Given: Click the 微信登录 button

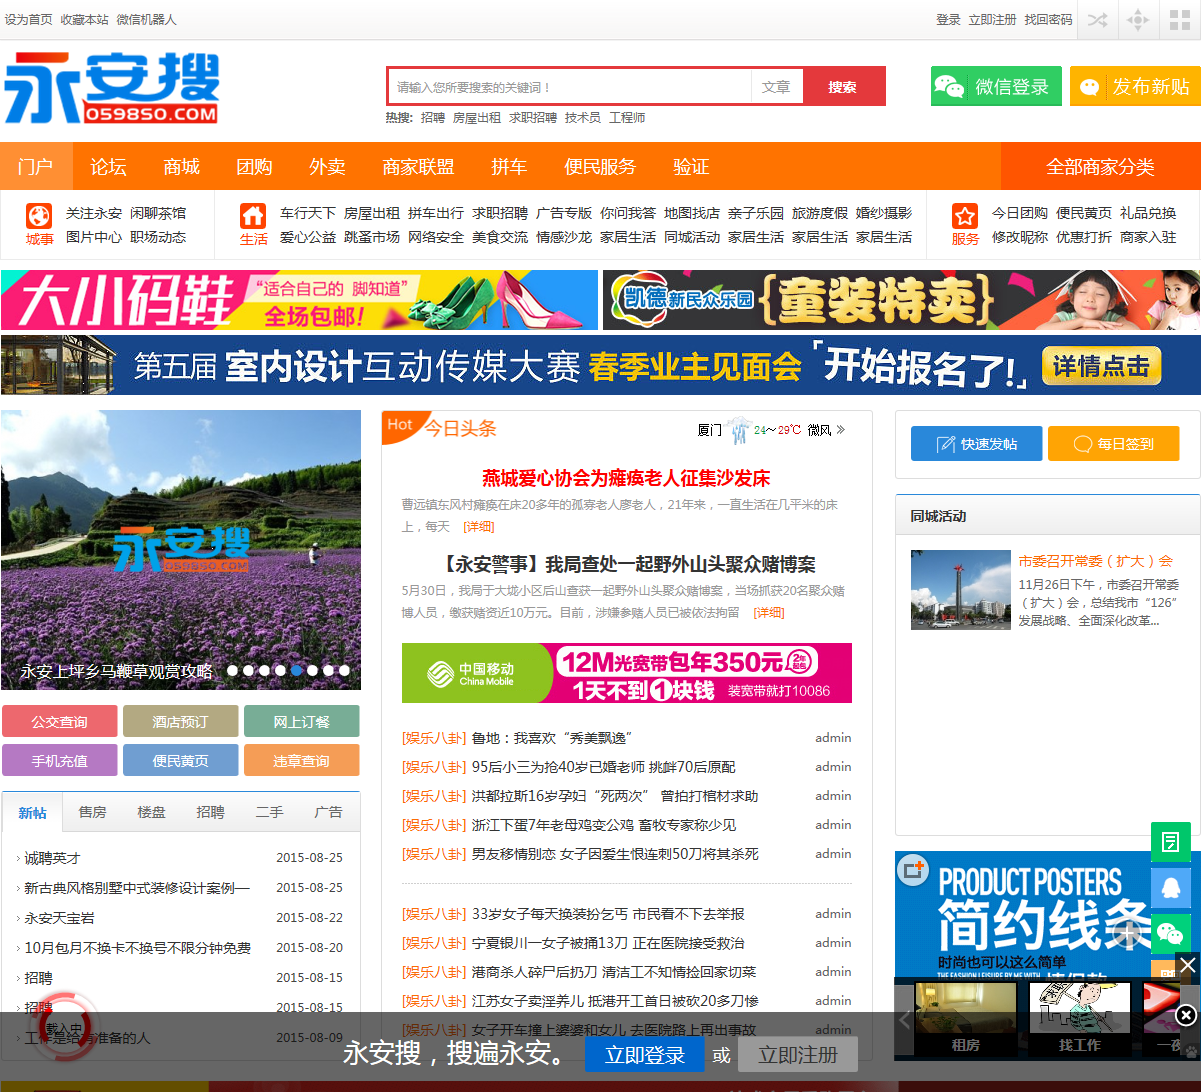Looking at the screenshot, I should pyautogui.click(x=996, y=87).
